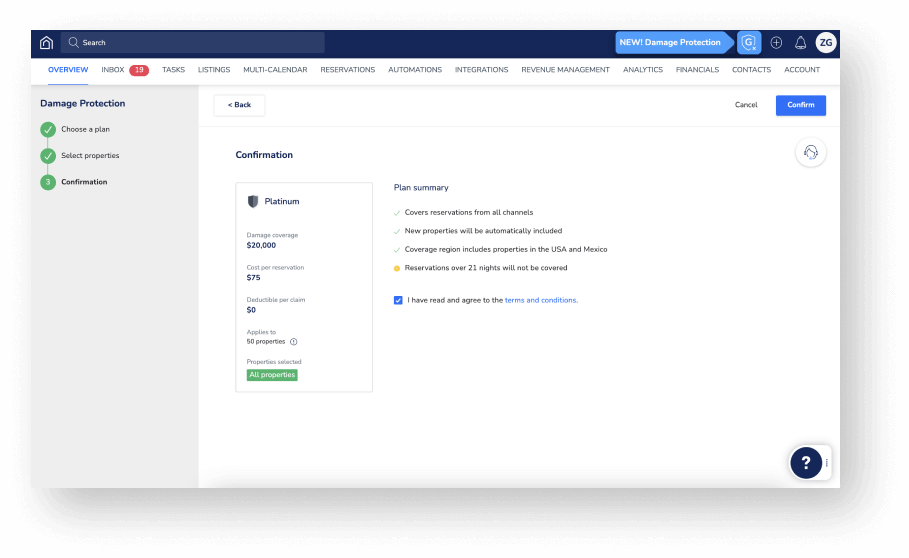Click 'New properties will be automatically included'
Viewport: 909px width, 558px height.
(483, 231)
